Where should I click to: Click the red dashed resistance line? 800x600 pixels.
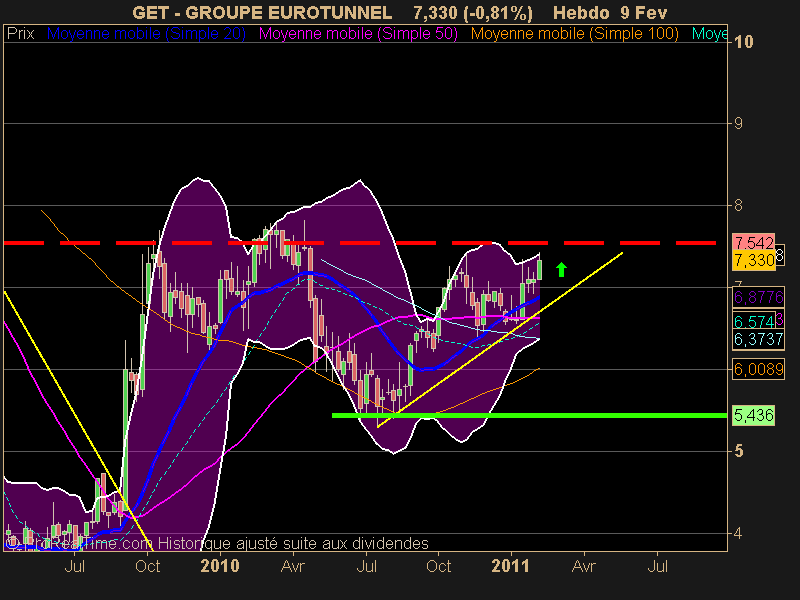(x=360, y=243)
